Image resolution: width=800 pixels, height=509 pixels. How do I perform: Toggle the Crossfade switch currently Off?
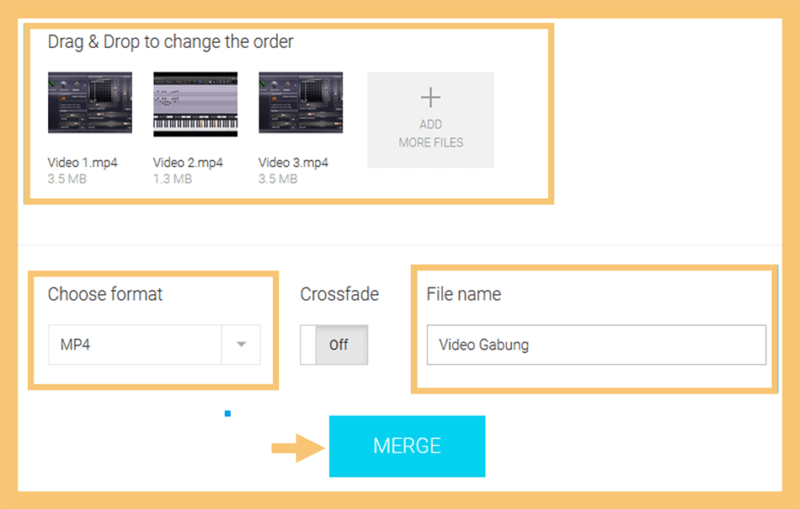(x=334, y=345)
